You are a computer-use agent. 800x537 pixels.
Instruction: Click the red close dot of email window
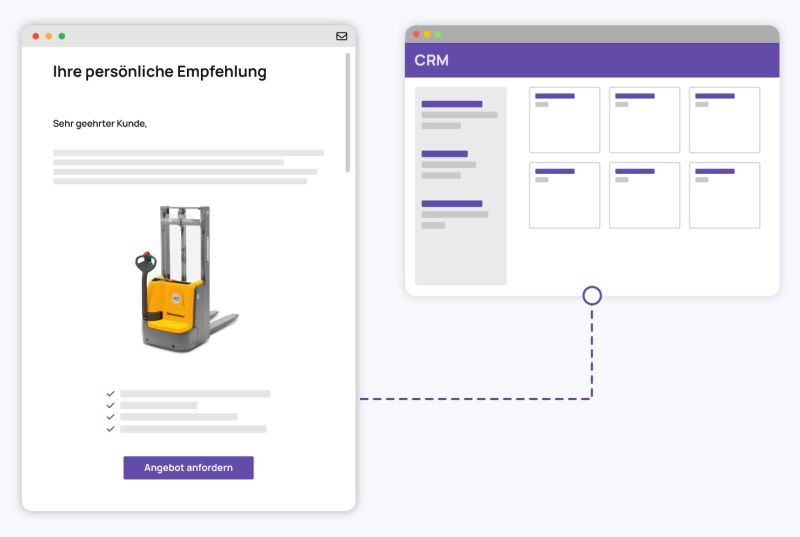36,36
